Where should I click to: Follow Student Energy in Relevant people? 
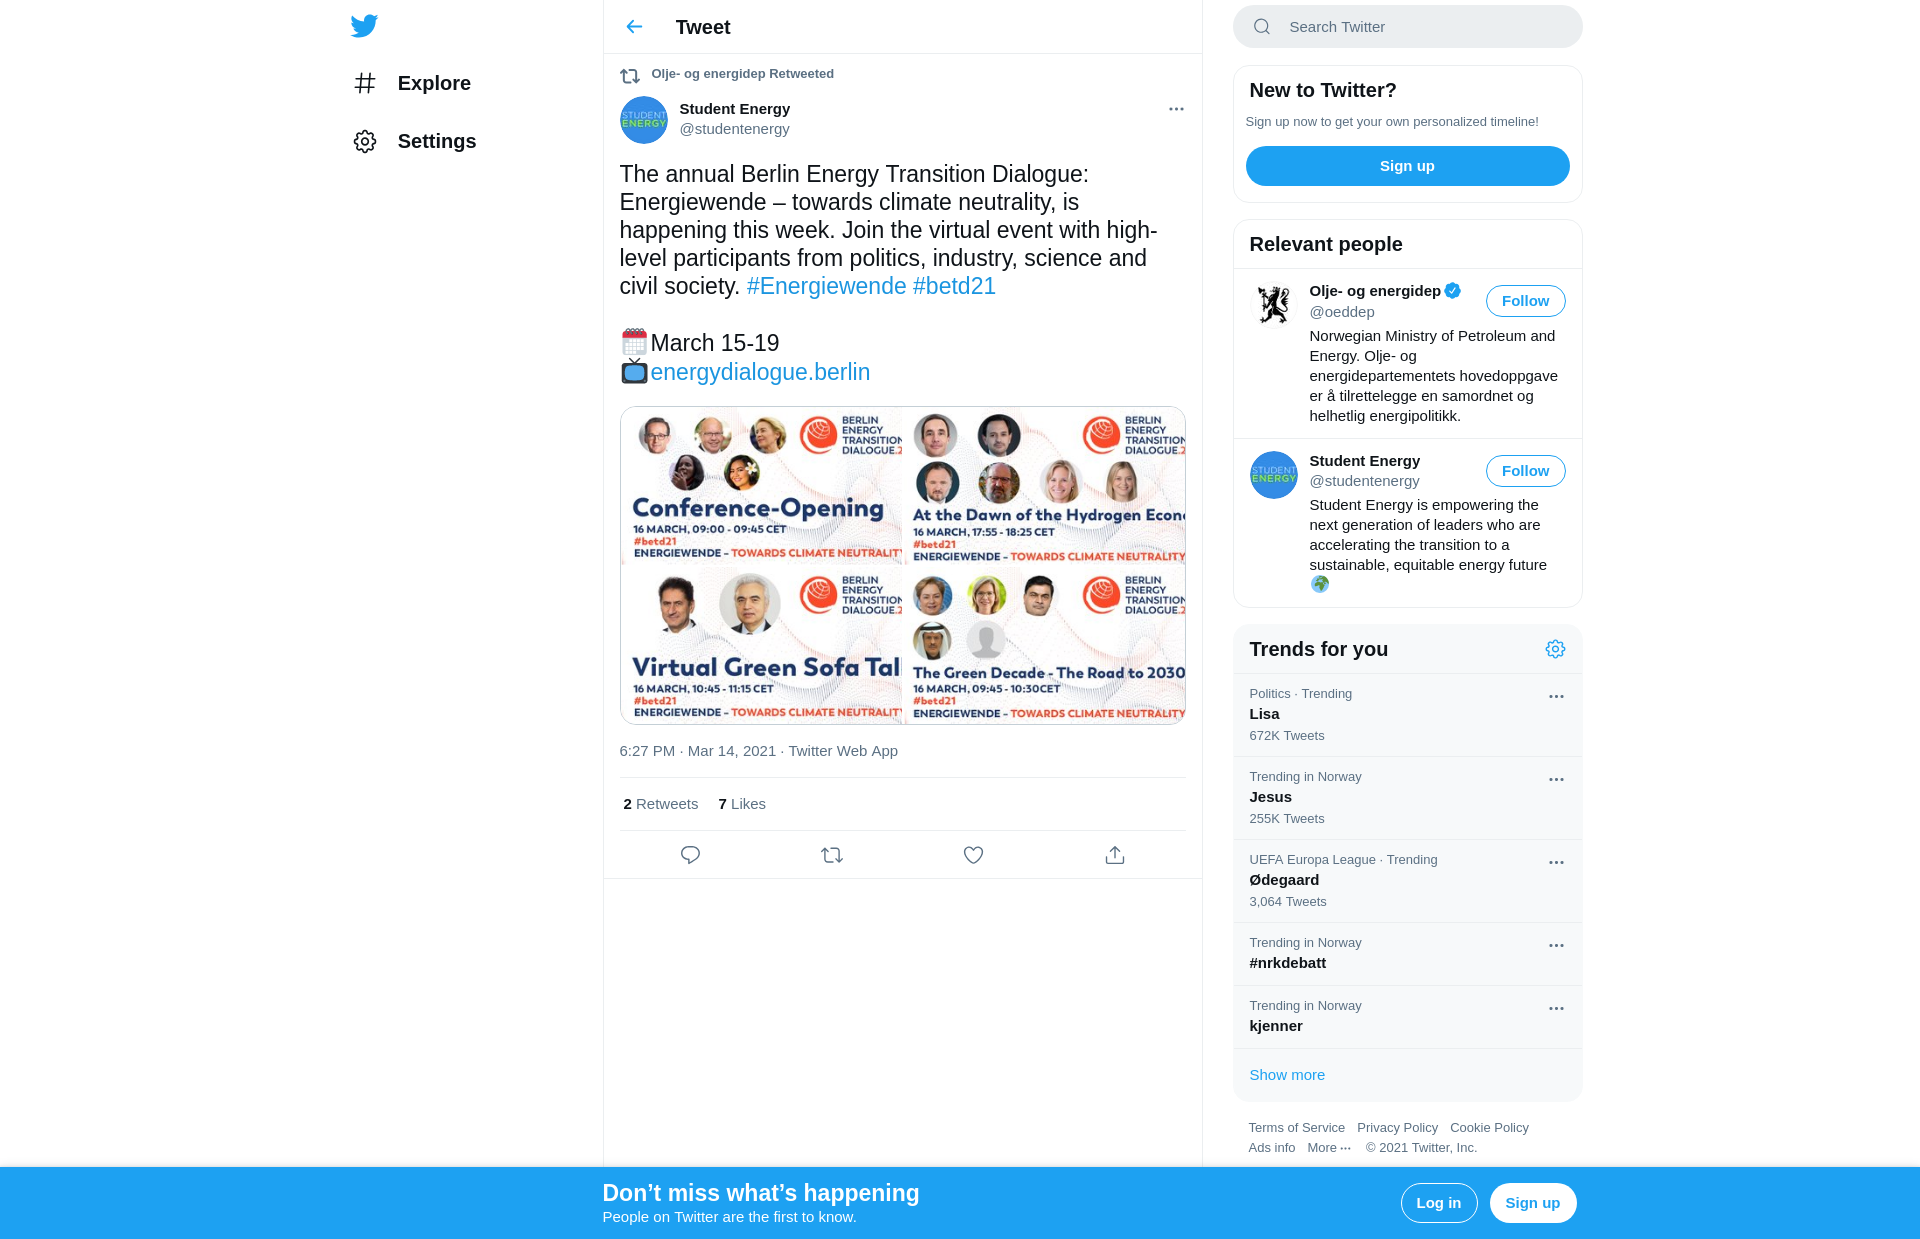(1525, 471)
